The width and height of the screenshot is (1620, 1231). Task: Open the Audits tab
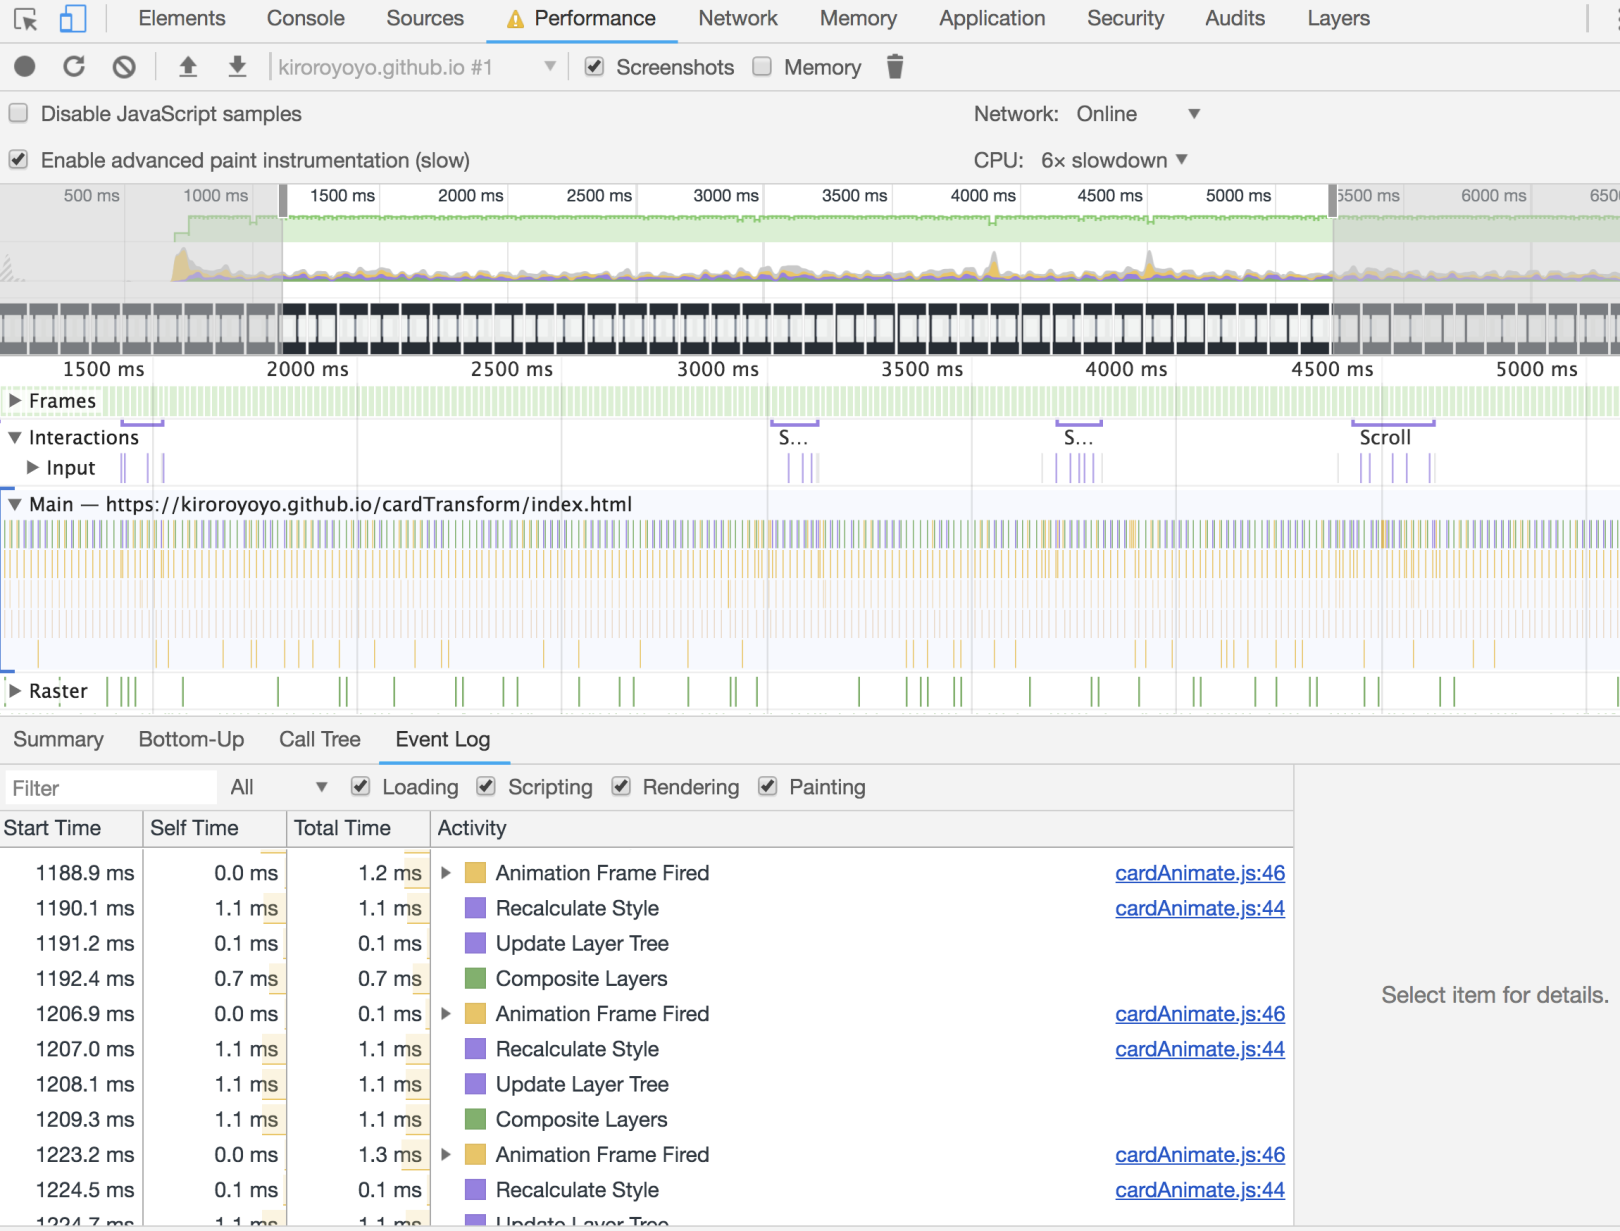[1235, 19]
